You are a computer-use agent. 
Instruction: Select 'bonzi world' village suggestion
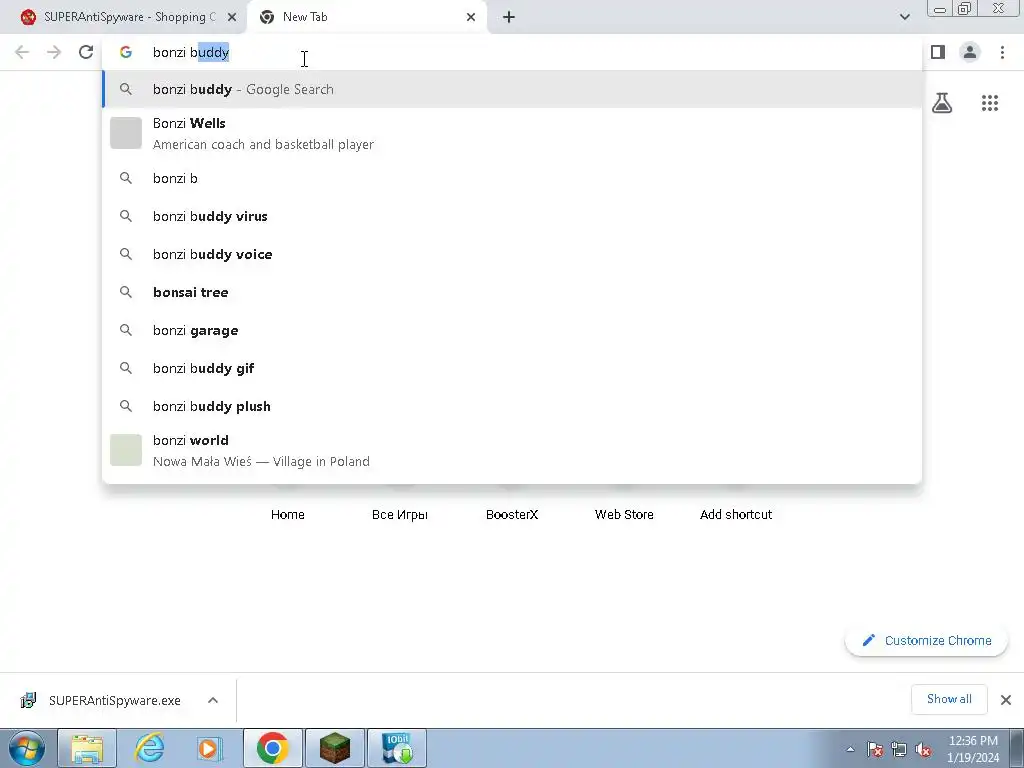[513, 451]
